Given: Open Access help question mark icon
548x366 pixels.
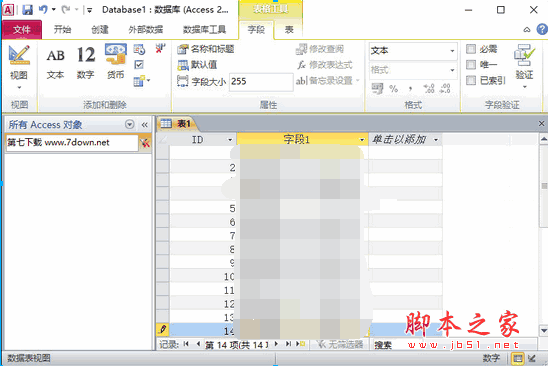Looking at the screenshot, I should pos(542,29).
